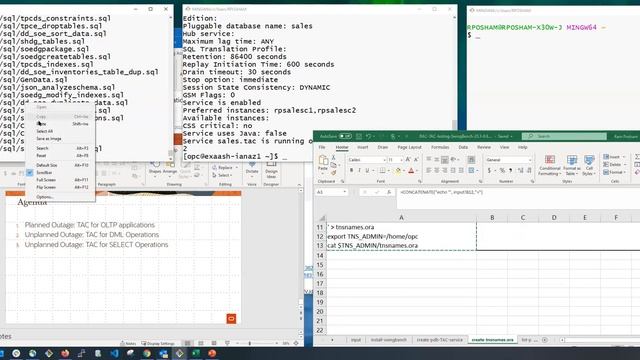Click Excel Merge & Center icon
The image size is (640, 360).
click(x=471, y=171)
